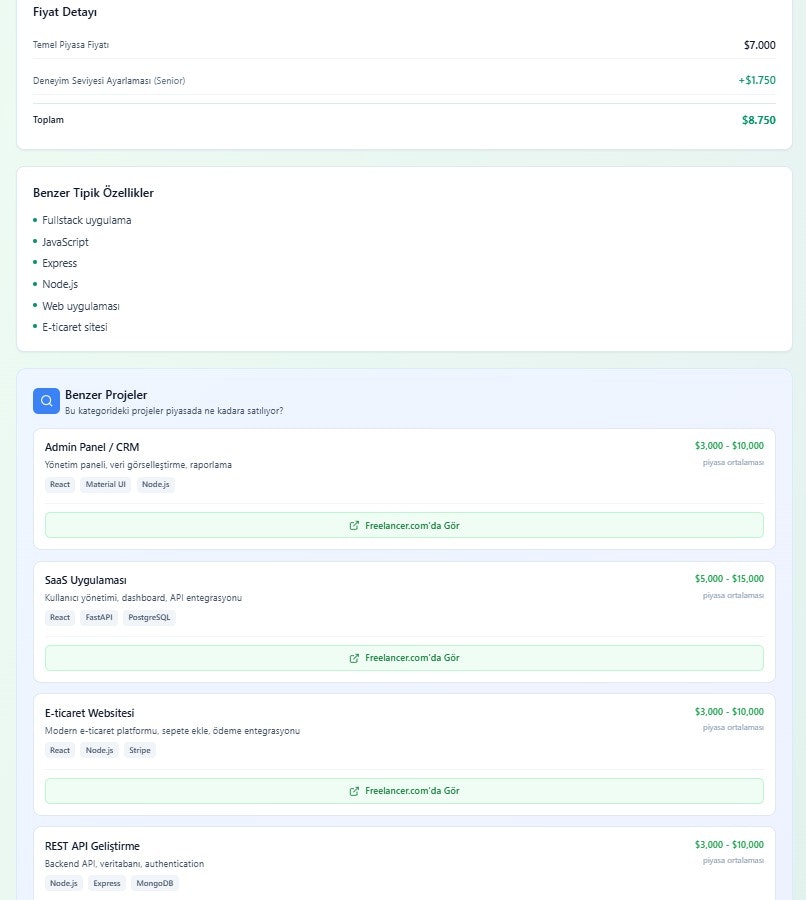Click the REST API Geliştirme title
806x900 pixels.
tap(92, 846)
